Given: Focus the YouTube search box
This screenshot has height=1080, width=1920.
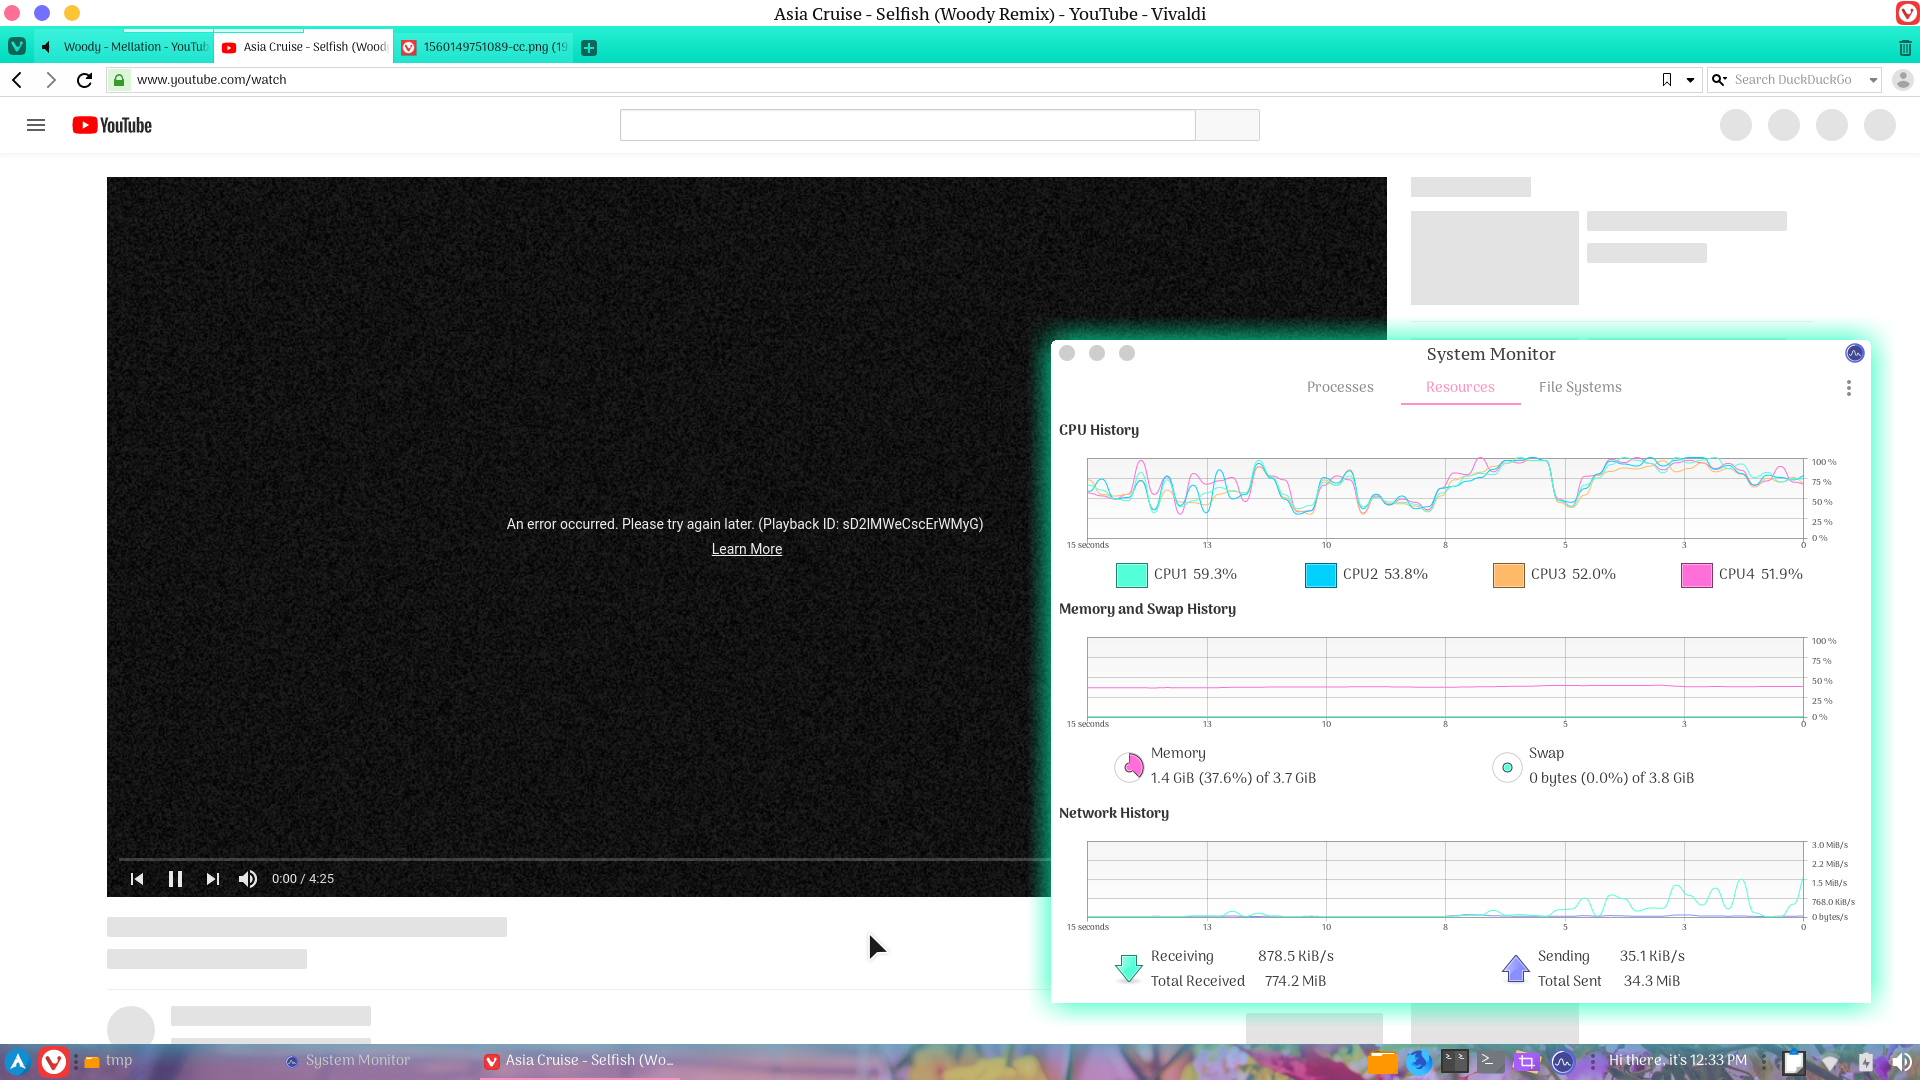Looking at the screenshot, I should (x=907, y=125).
